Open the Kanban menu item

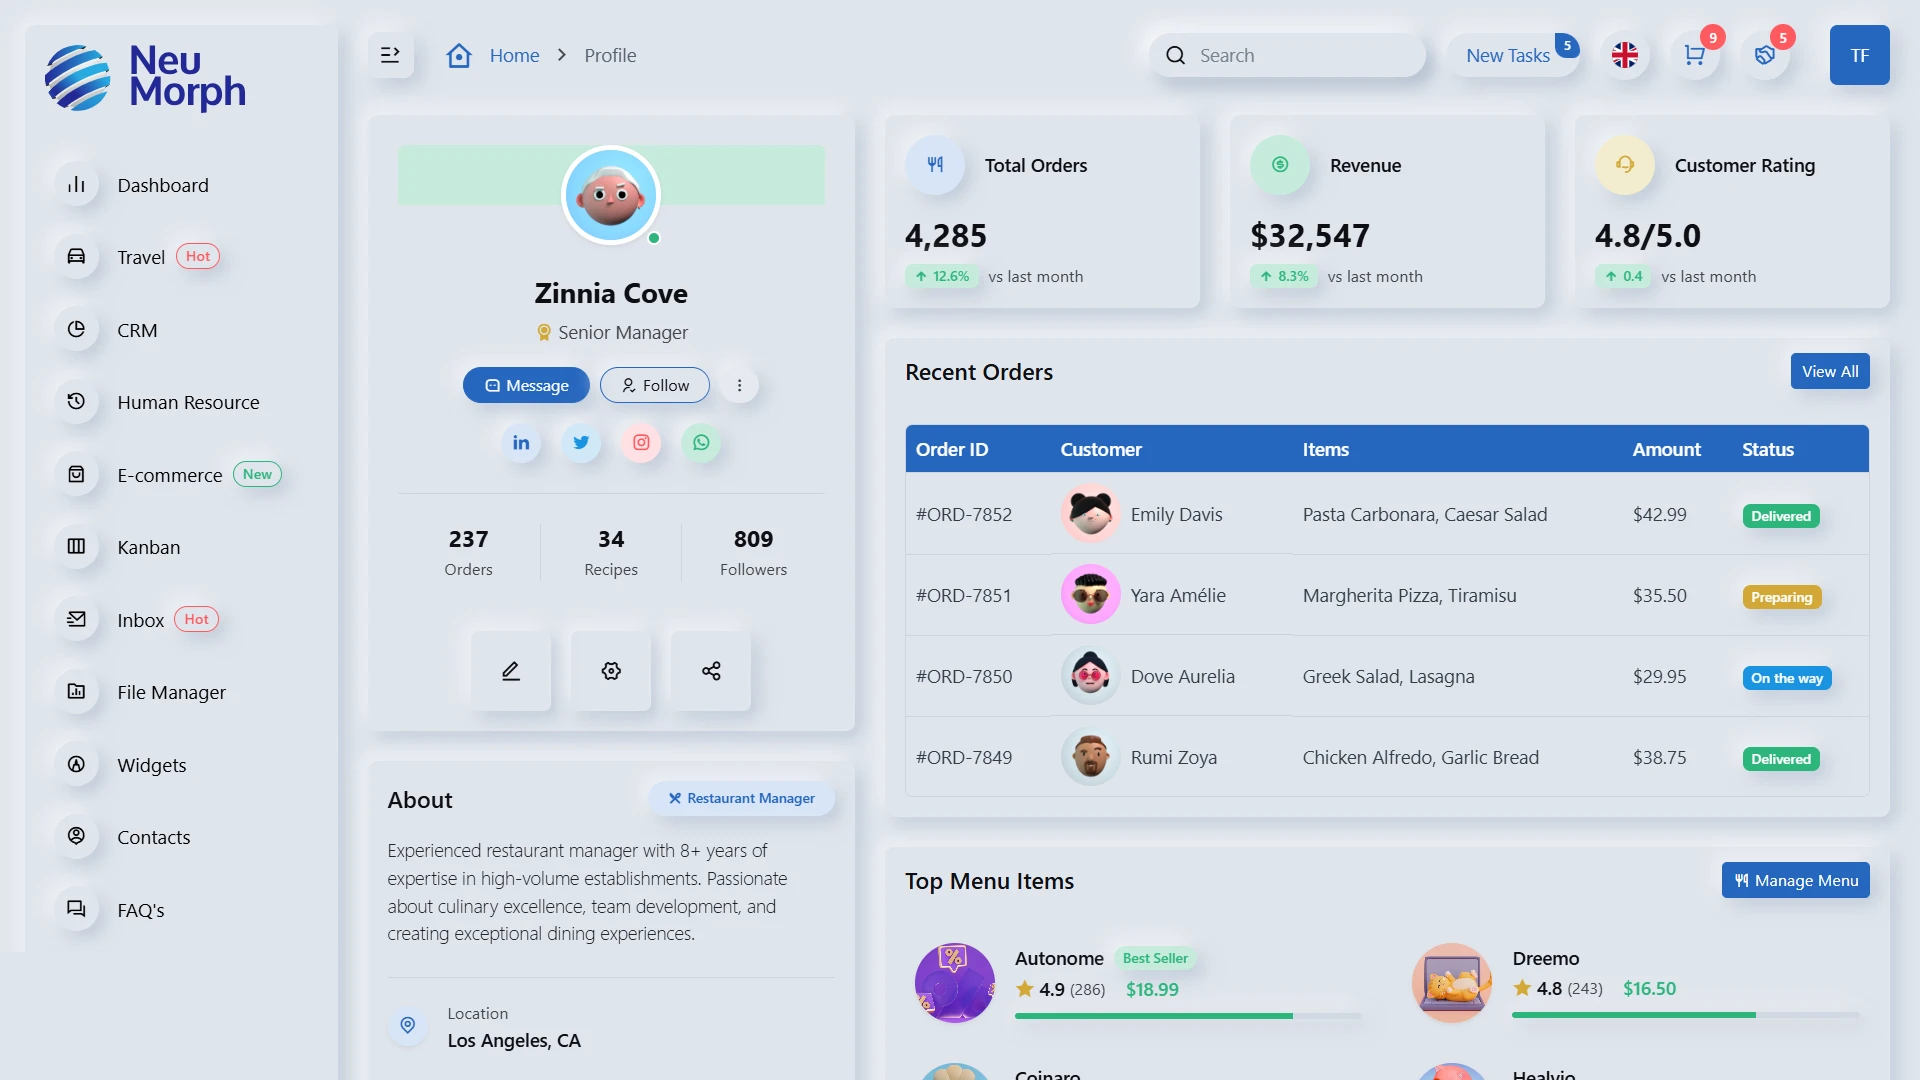point(148,548)
